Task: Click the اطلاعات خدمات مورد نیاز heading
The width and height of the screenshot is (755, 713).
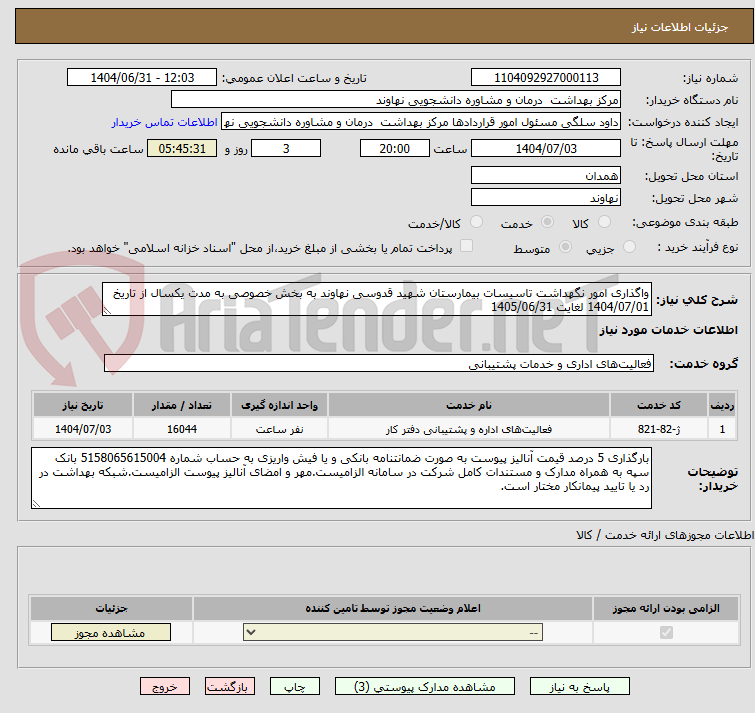Action: [668, 330]
